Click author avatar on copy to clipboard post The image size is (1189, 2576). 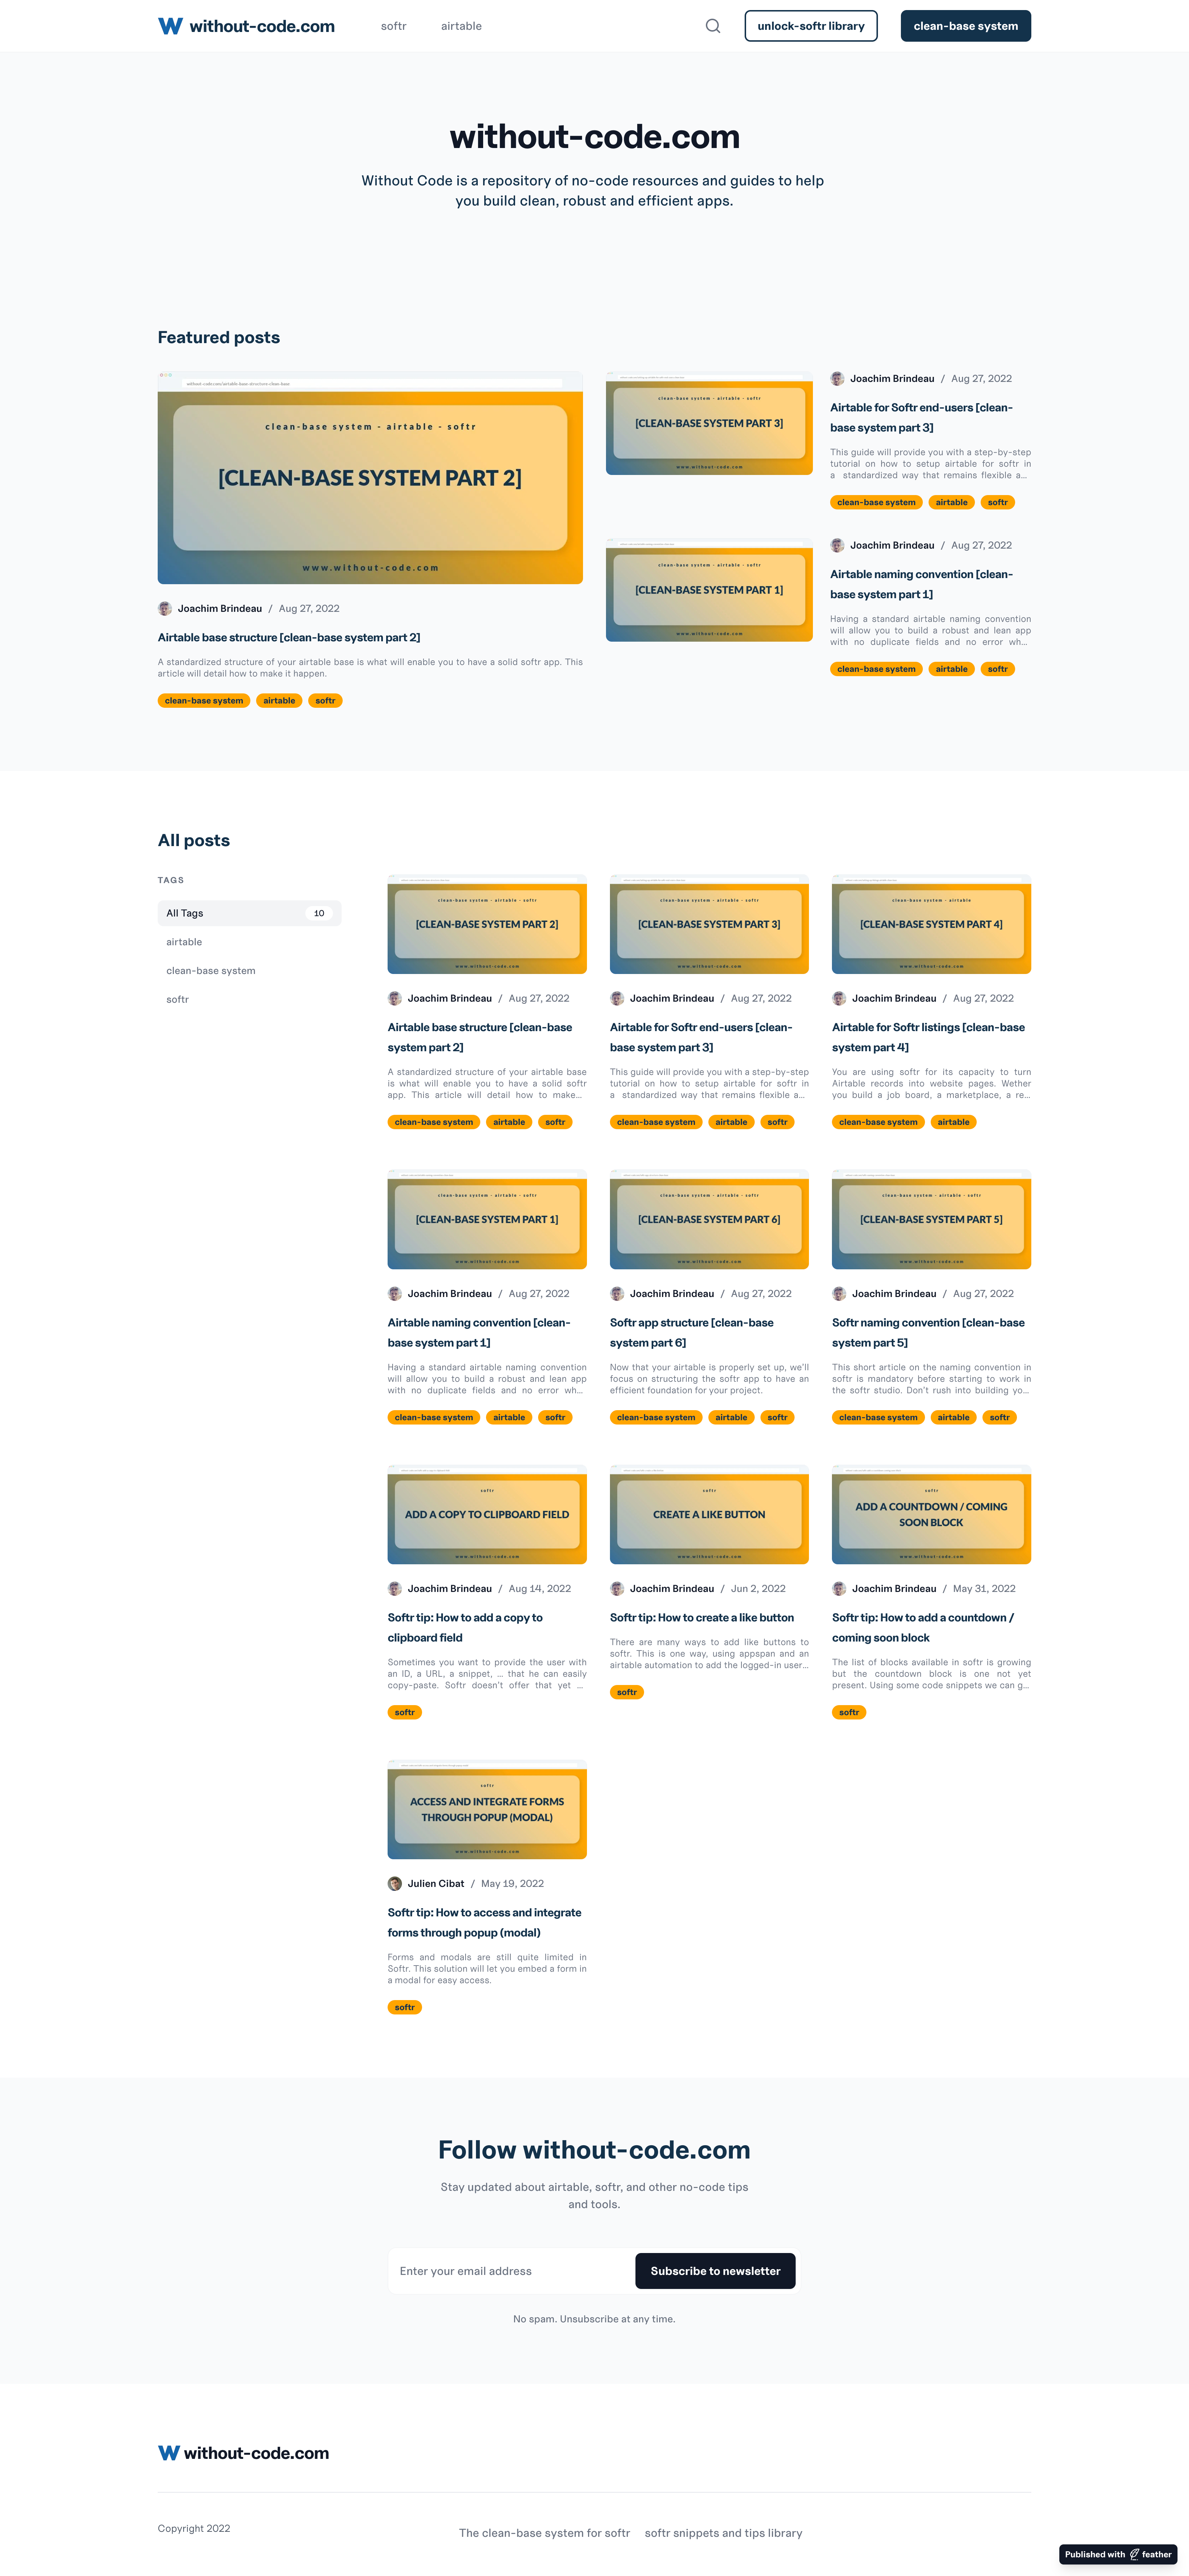[x=395, y=1588]
